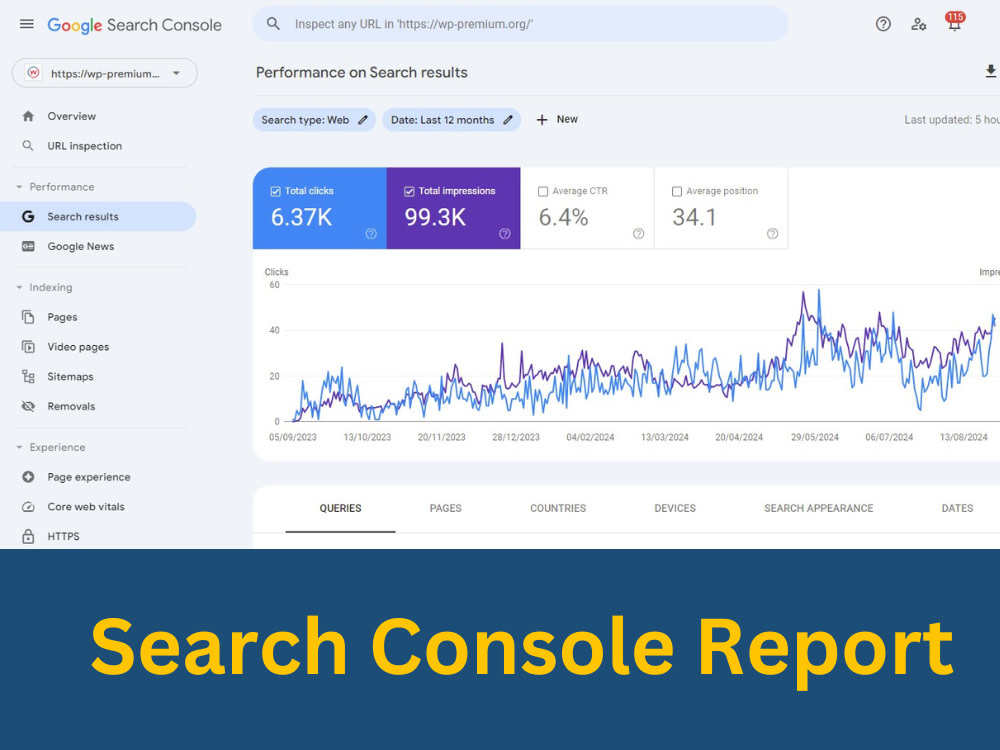Image resolution: width=1000 pixels, height=750 pixels.
Task: Switch to the DEVICES tab
Action: tap(675, 508)
